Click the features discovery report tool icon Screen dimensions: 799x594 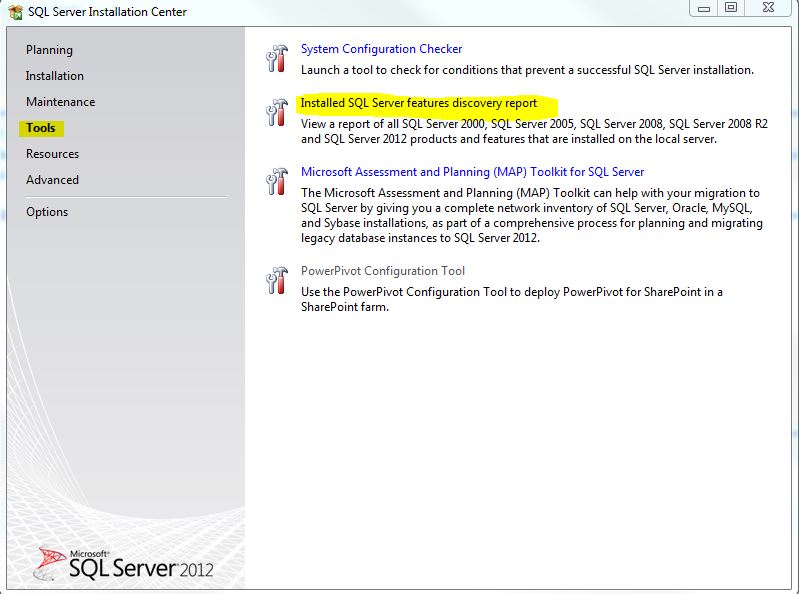pos(277,113)
